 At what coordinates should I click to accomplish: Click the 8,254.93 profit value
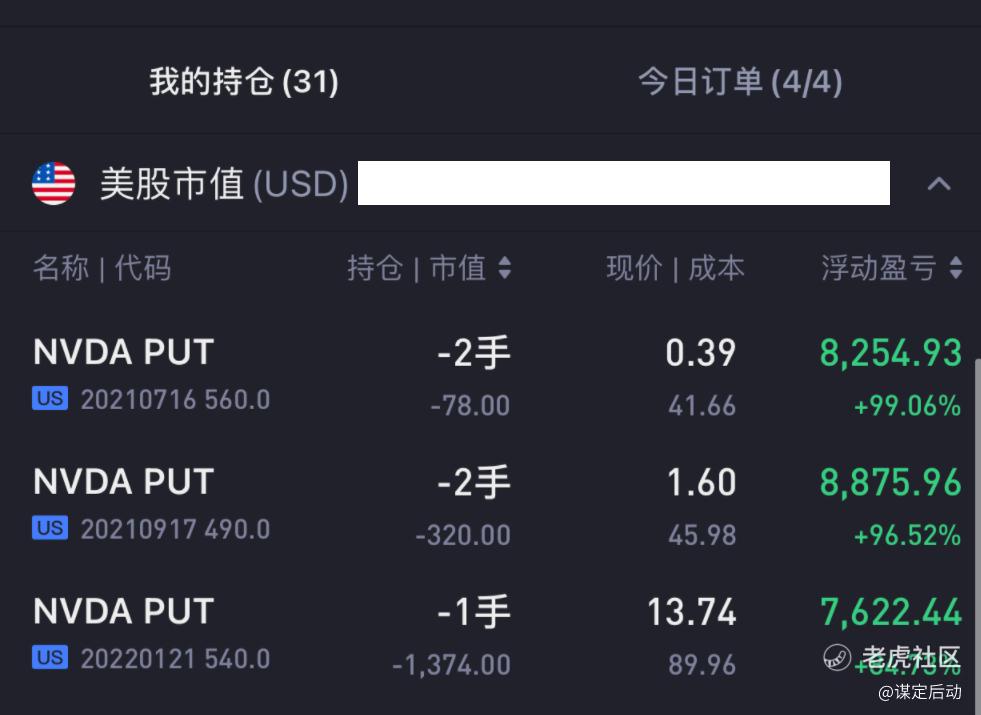click(891, 353)
